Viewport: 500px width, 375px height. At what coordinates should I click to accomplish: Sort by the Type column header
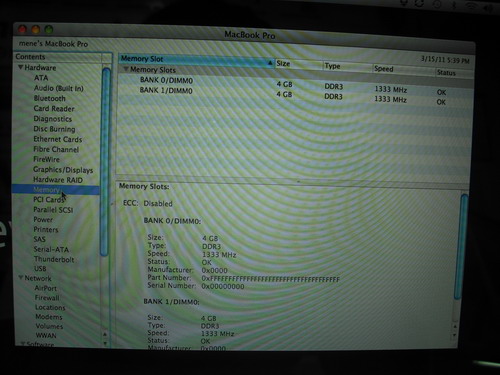347,66
